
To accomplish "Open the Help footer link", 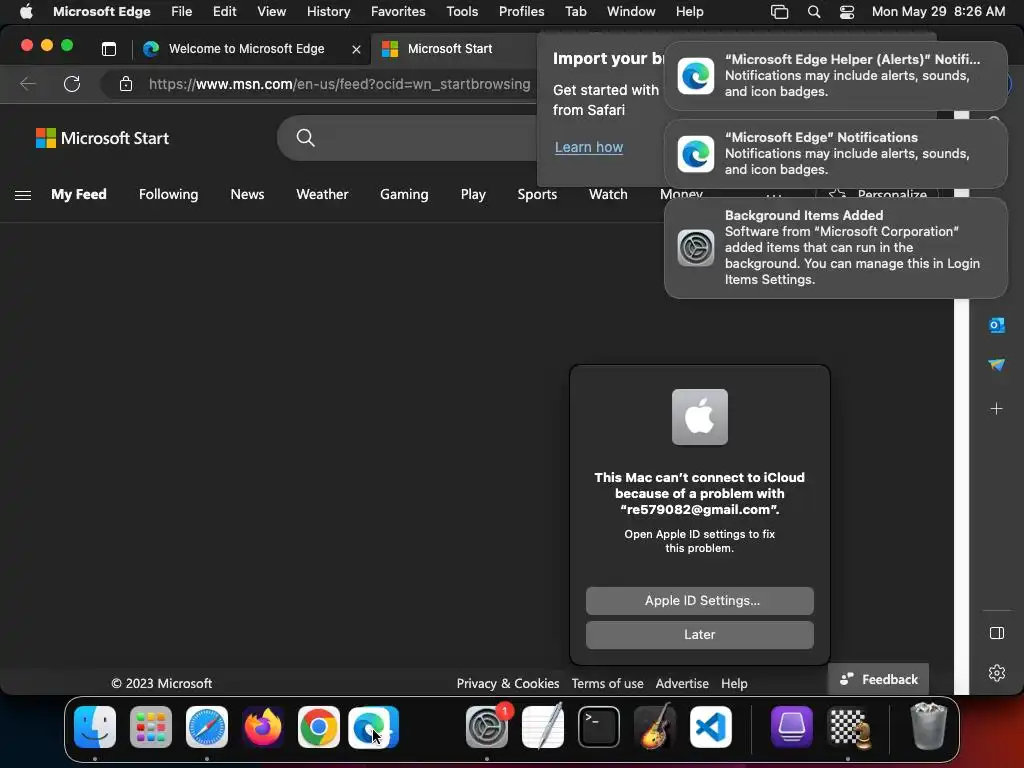I will point(734,683).
